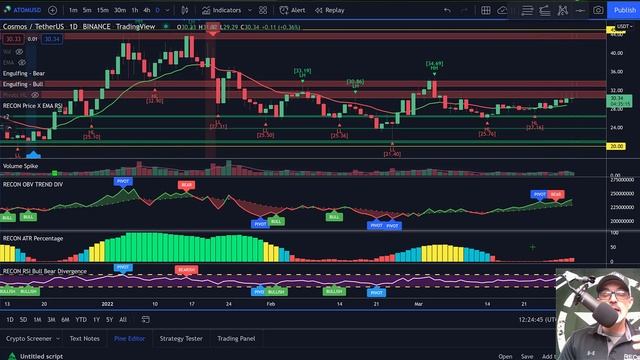The image size is (640, 360).
Task: Set date range to All
Action: pos(123,320)
